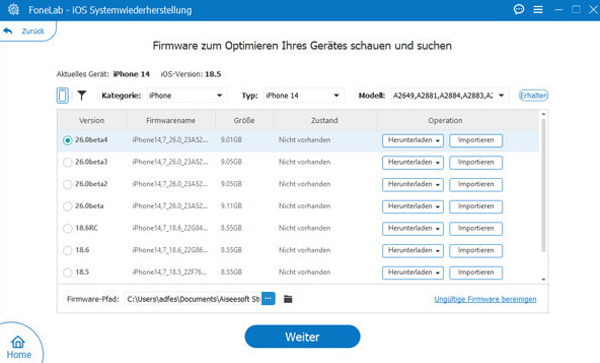Select the 18.6 firmware radio button
This screenshot has width=600, height=363.
pos(67,251)
